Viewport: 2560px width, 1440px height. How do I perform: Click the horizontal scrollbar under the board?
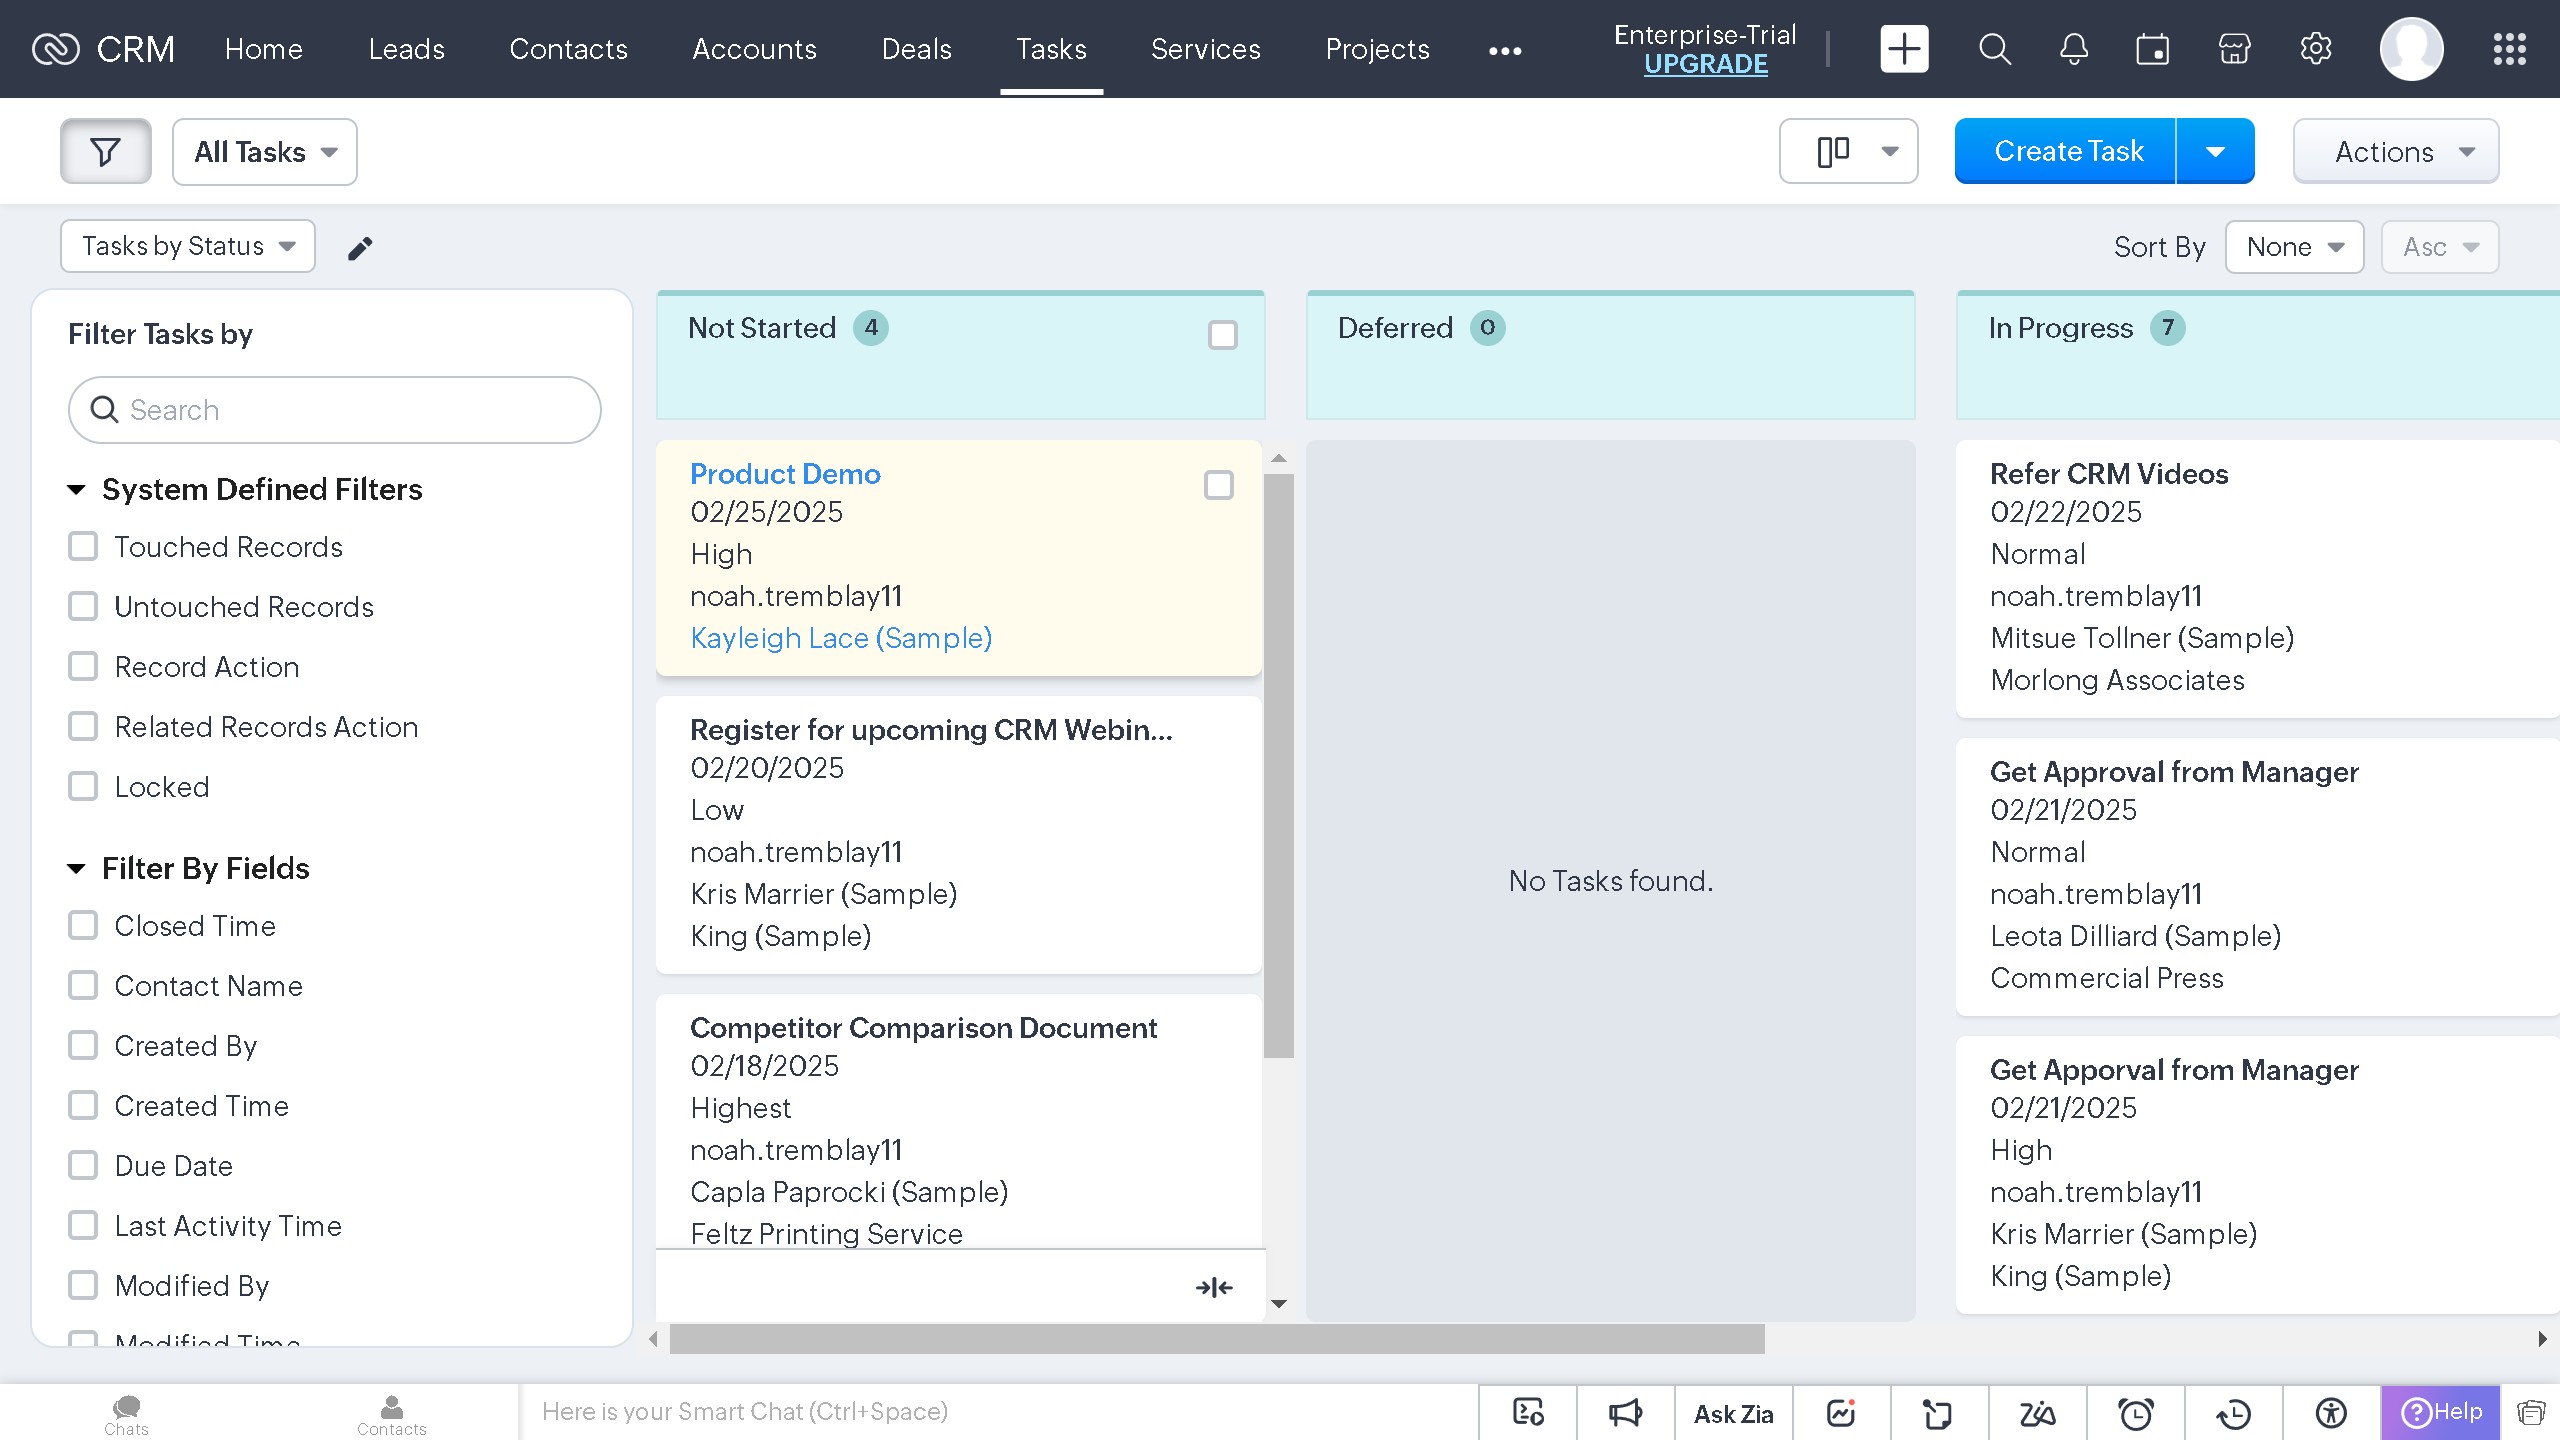tap(1216, 1339)
